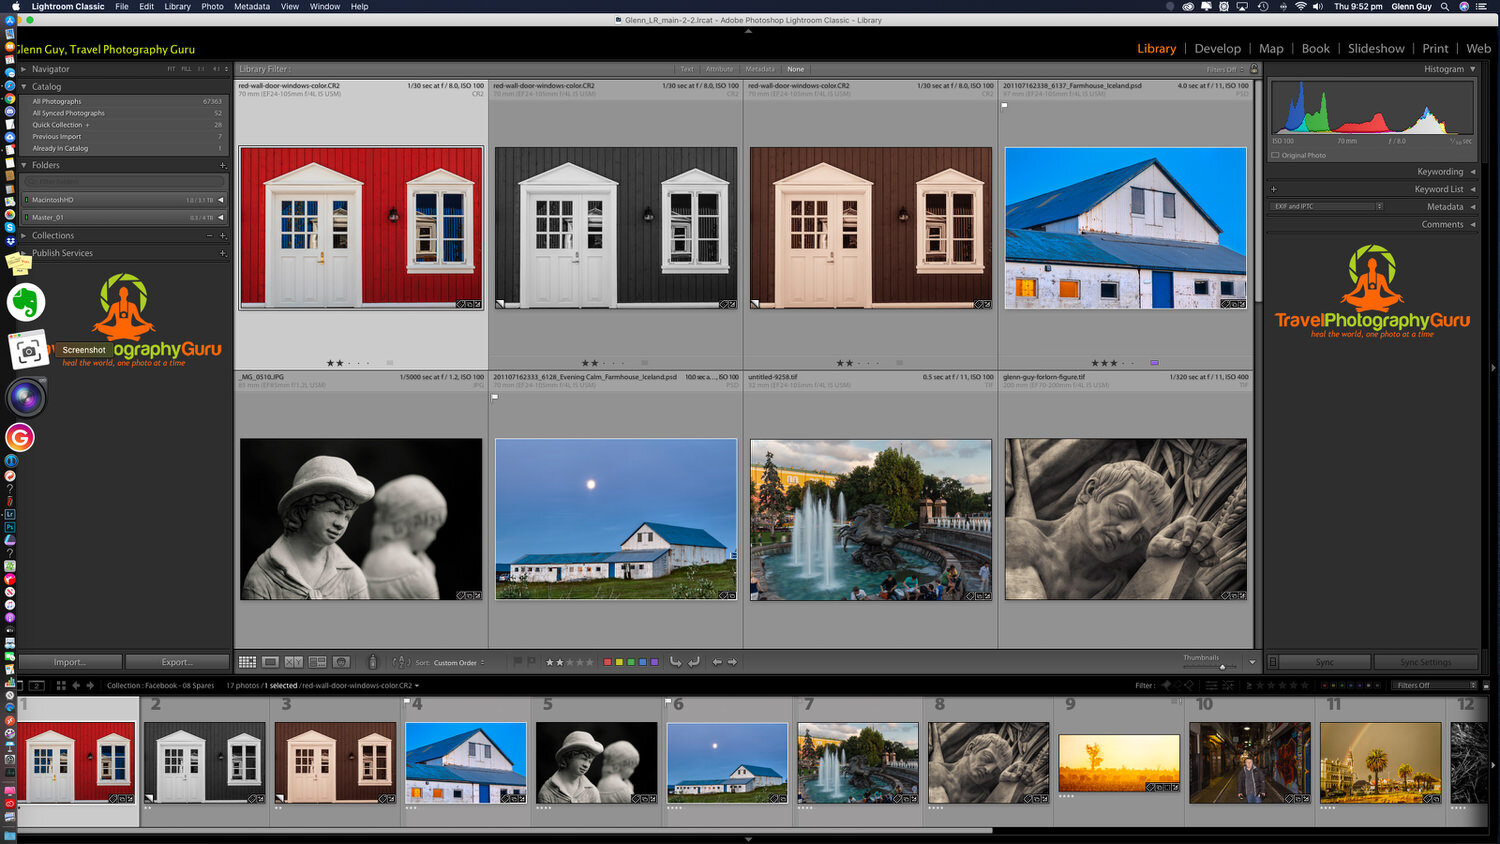Open Compare view (X|Y icon)
Viewport: 1500px width, 844px height.
tap(294, 662)
